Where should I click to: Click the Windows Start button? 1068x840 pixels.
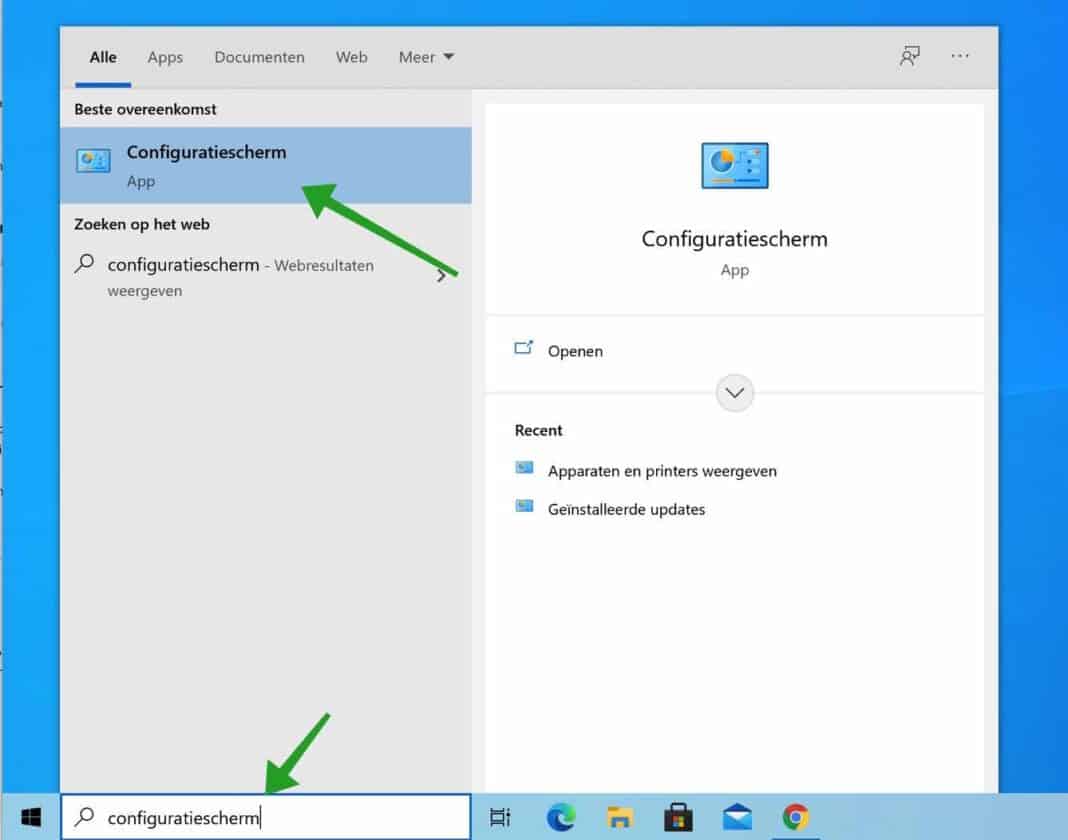[x=30, y=817]
